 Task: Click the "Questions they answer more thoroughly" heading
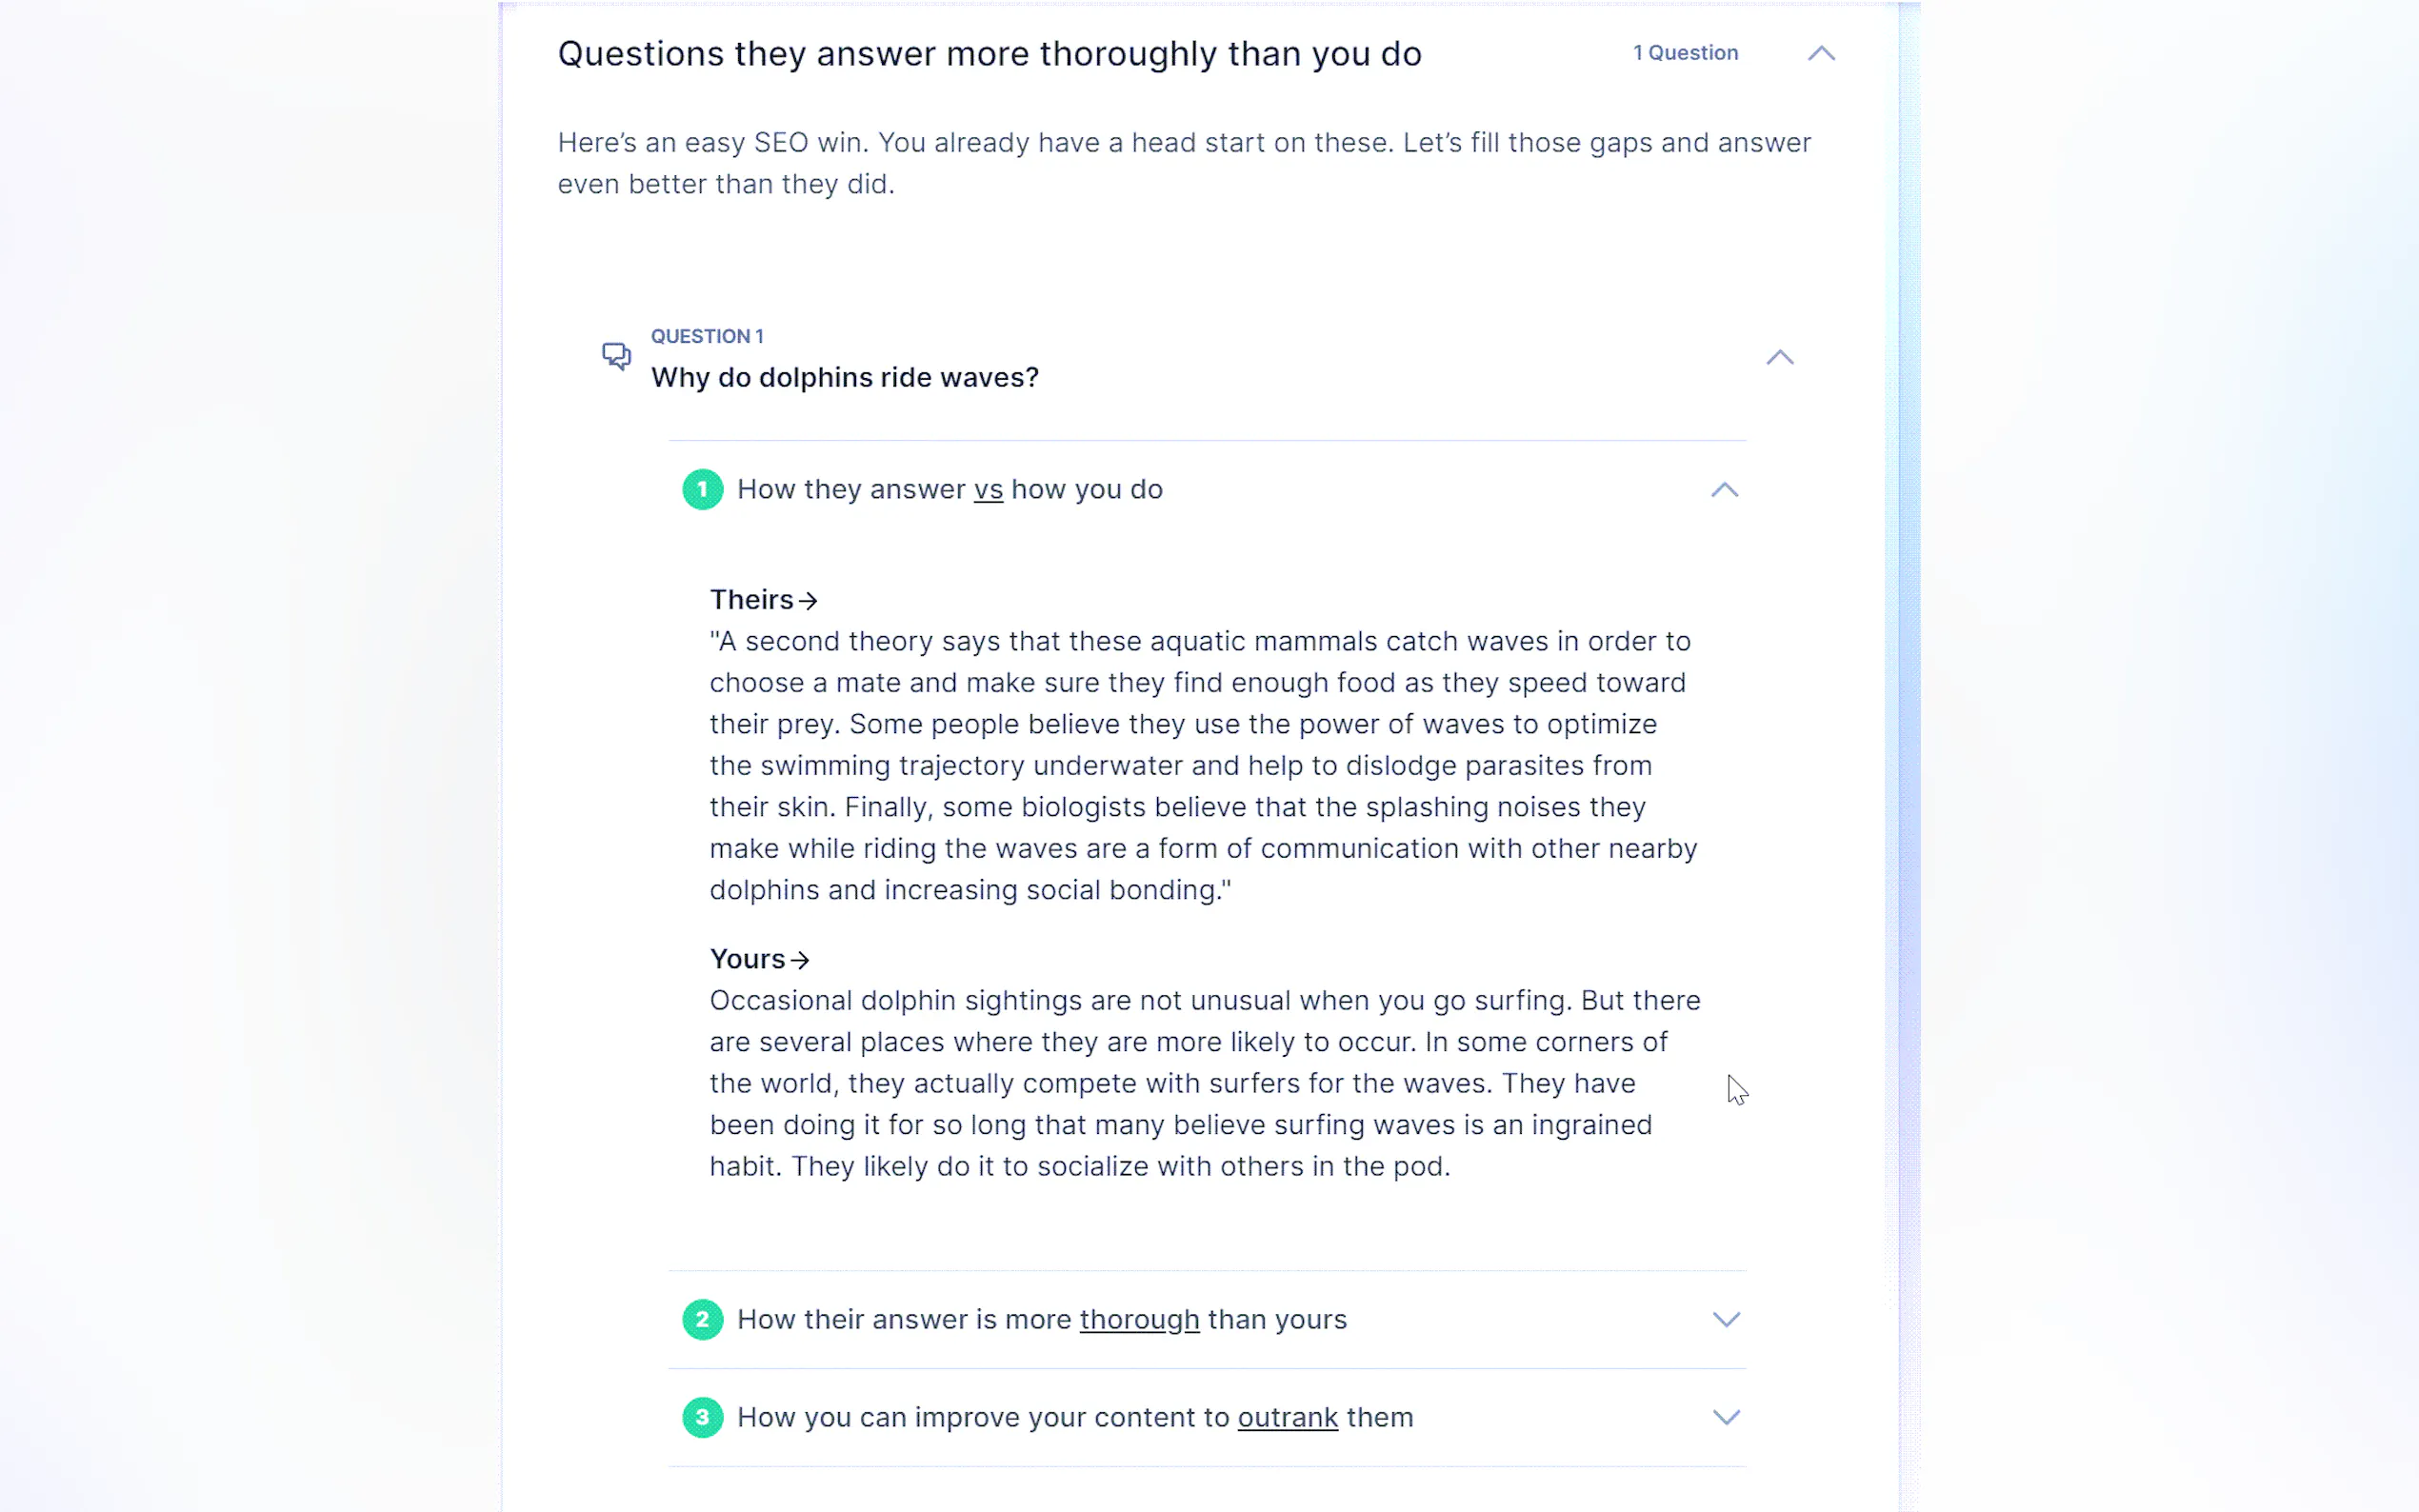click(x=989, y=54)
